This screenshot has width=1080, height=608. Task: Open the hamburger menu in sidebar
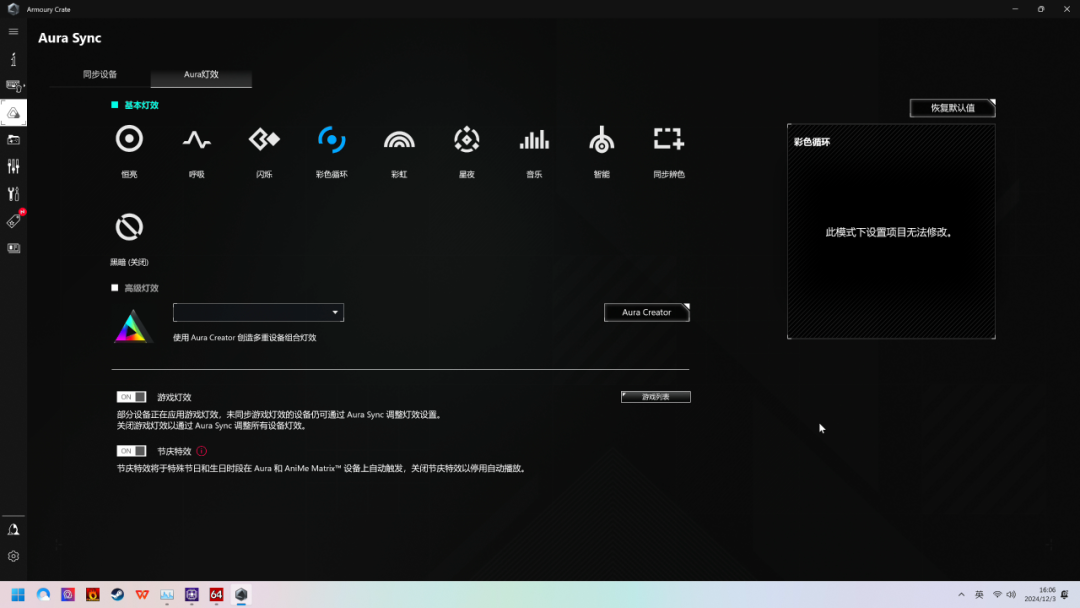click(x=13, y=32)
